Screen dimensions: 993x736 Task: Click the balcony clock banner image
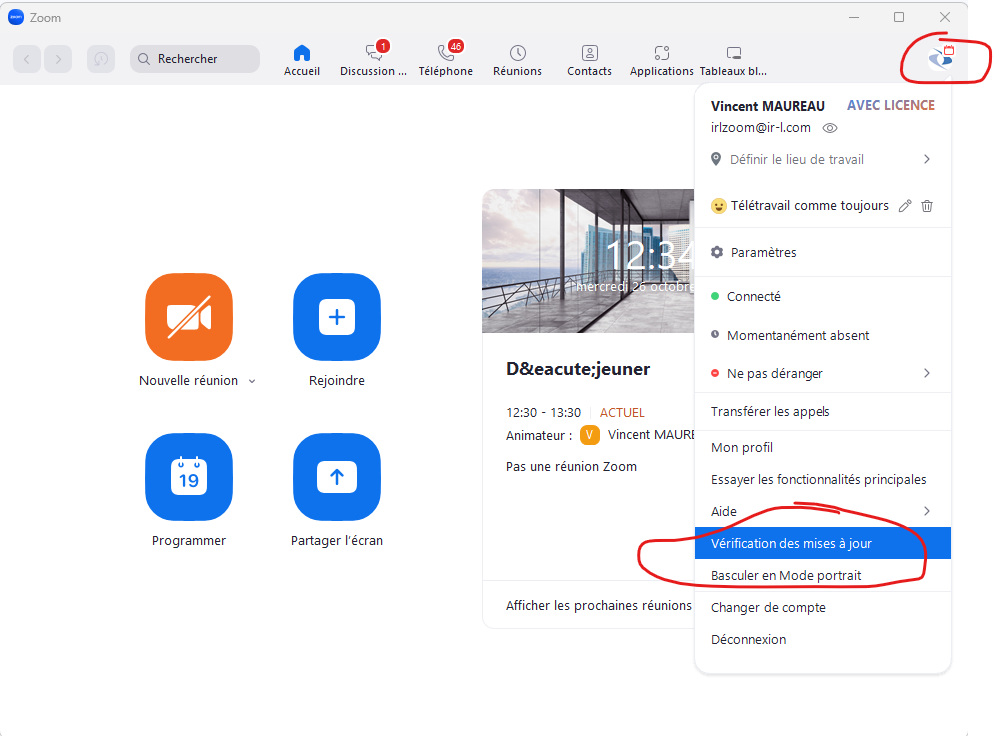pos(588,261)
